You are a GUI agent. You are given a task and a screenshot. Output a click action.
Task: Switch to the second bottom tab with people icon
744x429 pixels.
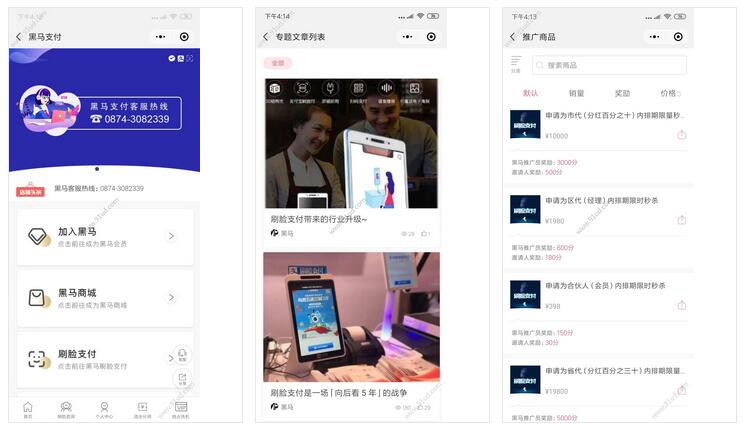tap(66, 410)
